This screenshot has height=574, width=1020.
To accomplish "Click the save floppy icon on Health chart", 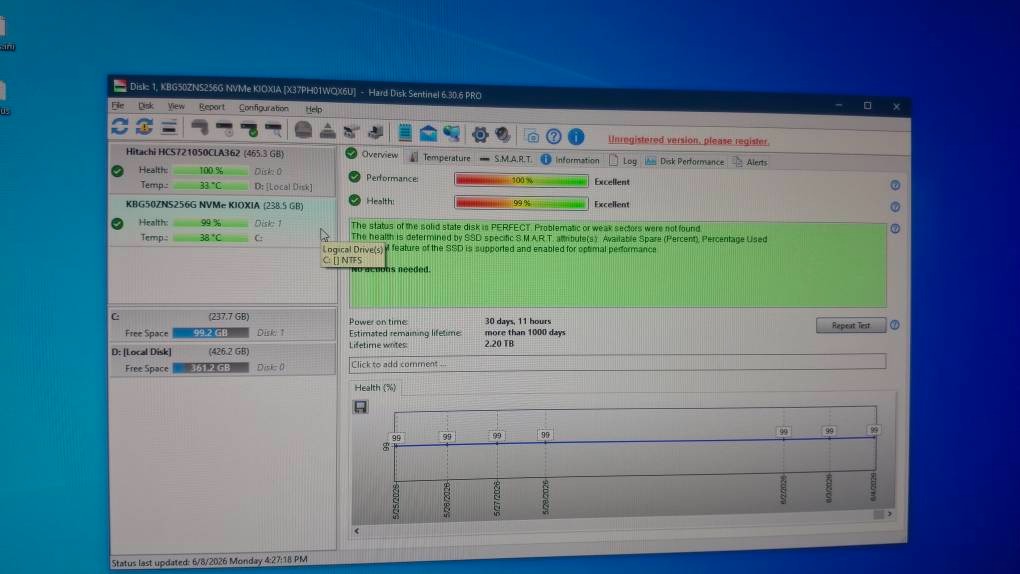I will 360,407.
